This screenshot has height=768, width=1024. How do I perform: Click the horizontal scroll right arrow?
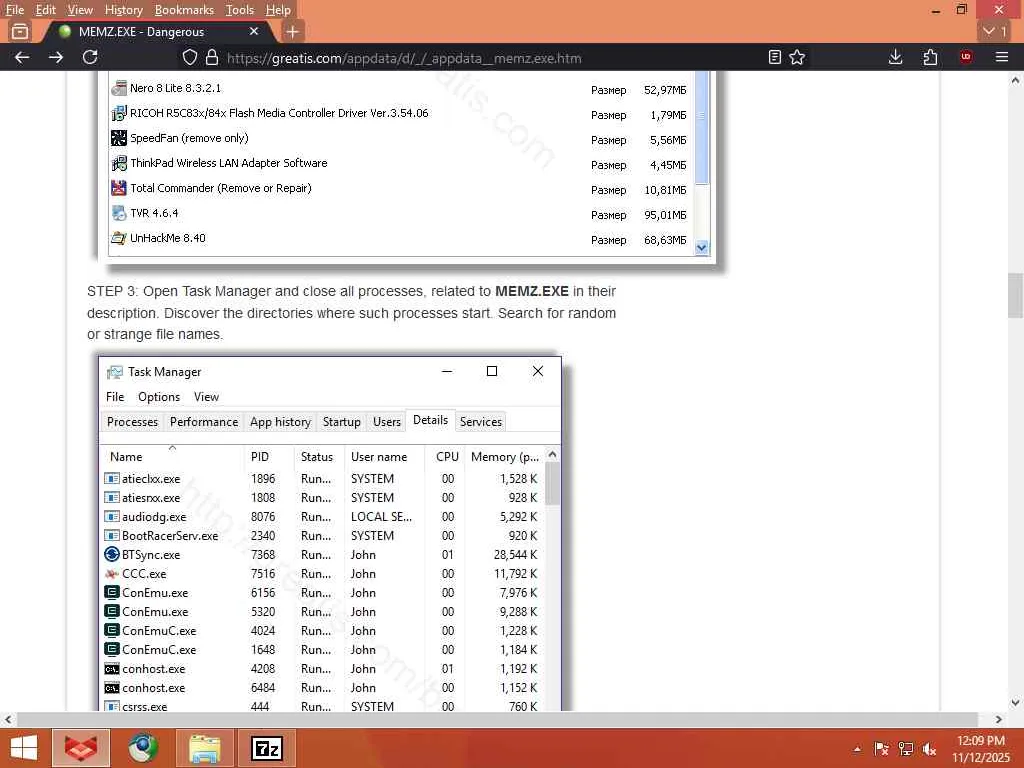click(999, 719)
